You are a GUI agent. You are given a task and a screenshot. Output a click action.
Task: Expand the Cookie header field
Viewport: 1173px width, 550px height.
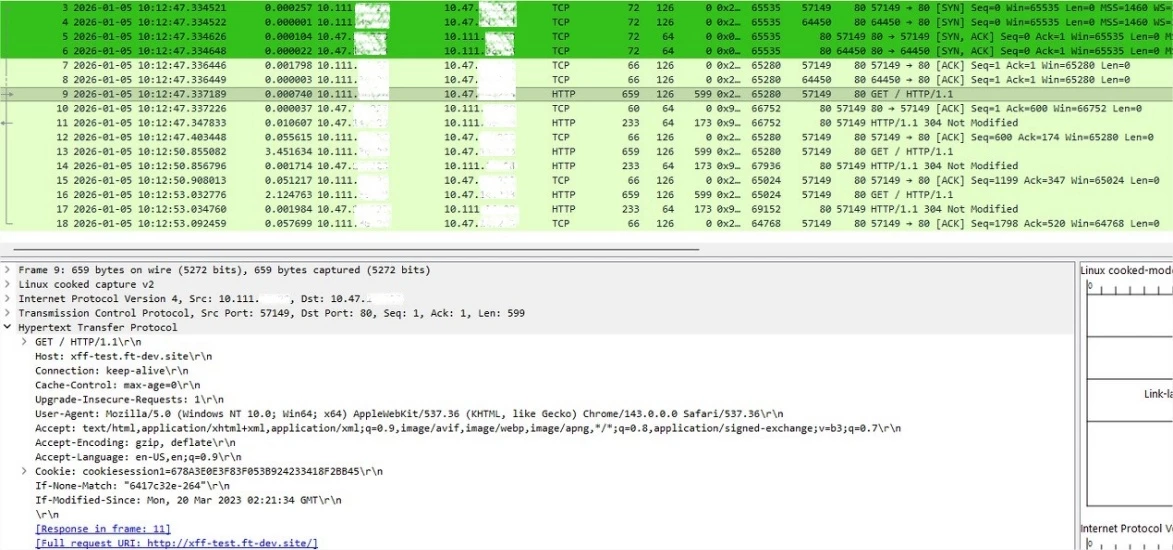(24, 471)
